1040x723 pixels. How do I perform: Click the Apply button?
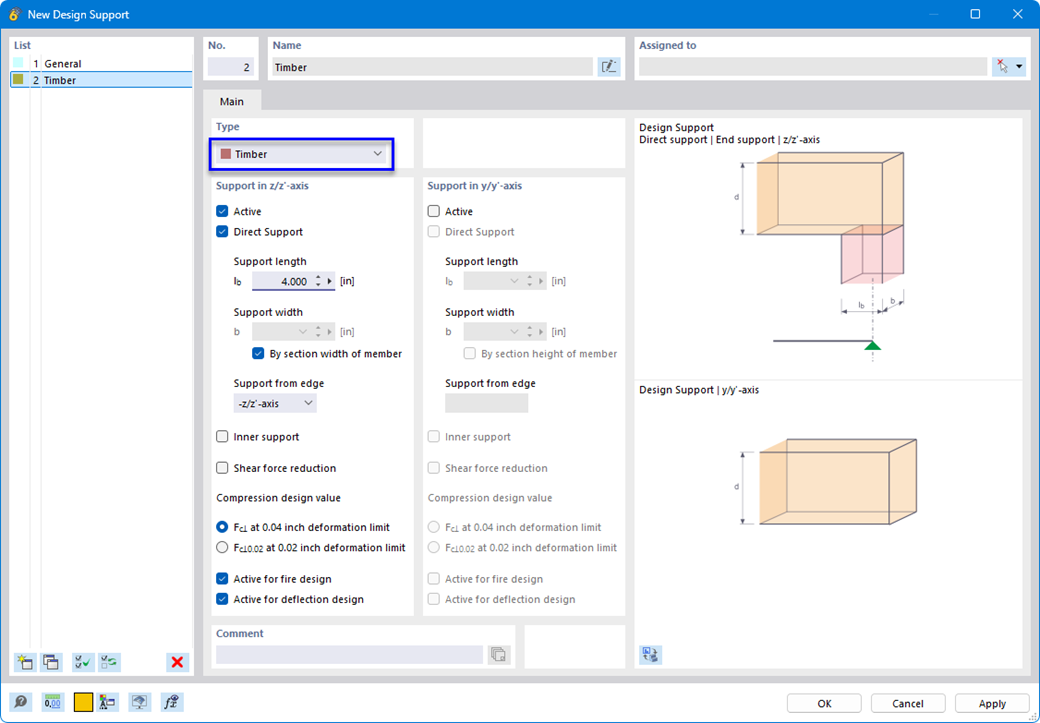[992, 703]
